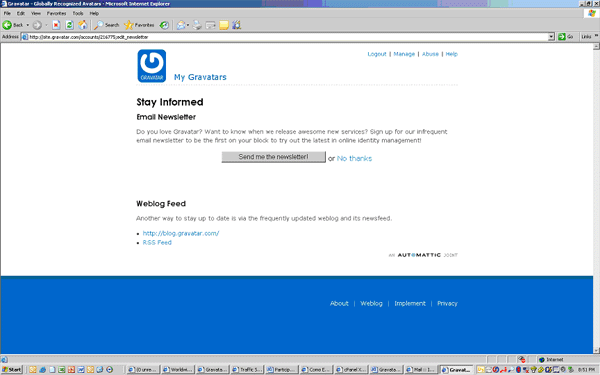Click the History icon in toolbar

pos(164,25)
